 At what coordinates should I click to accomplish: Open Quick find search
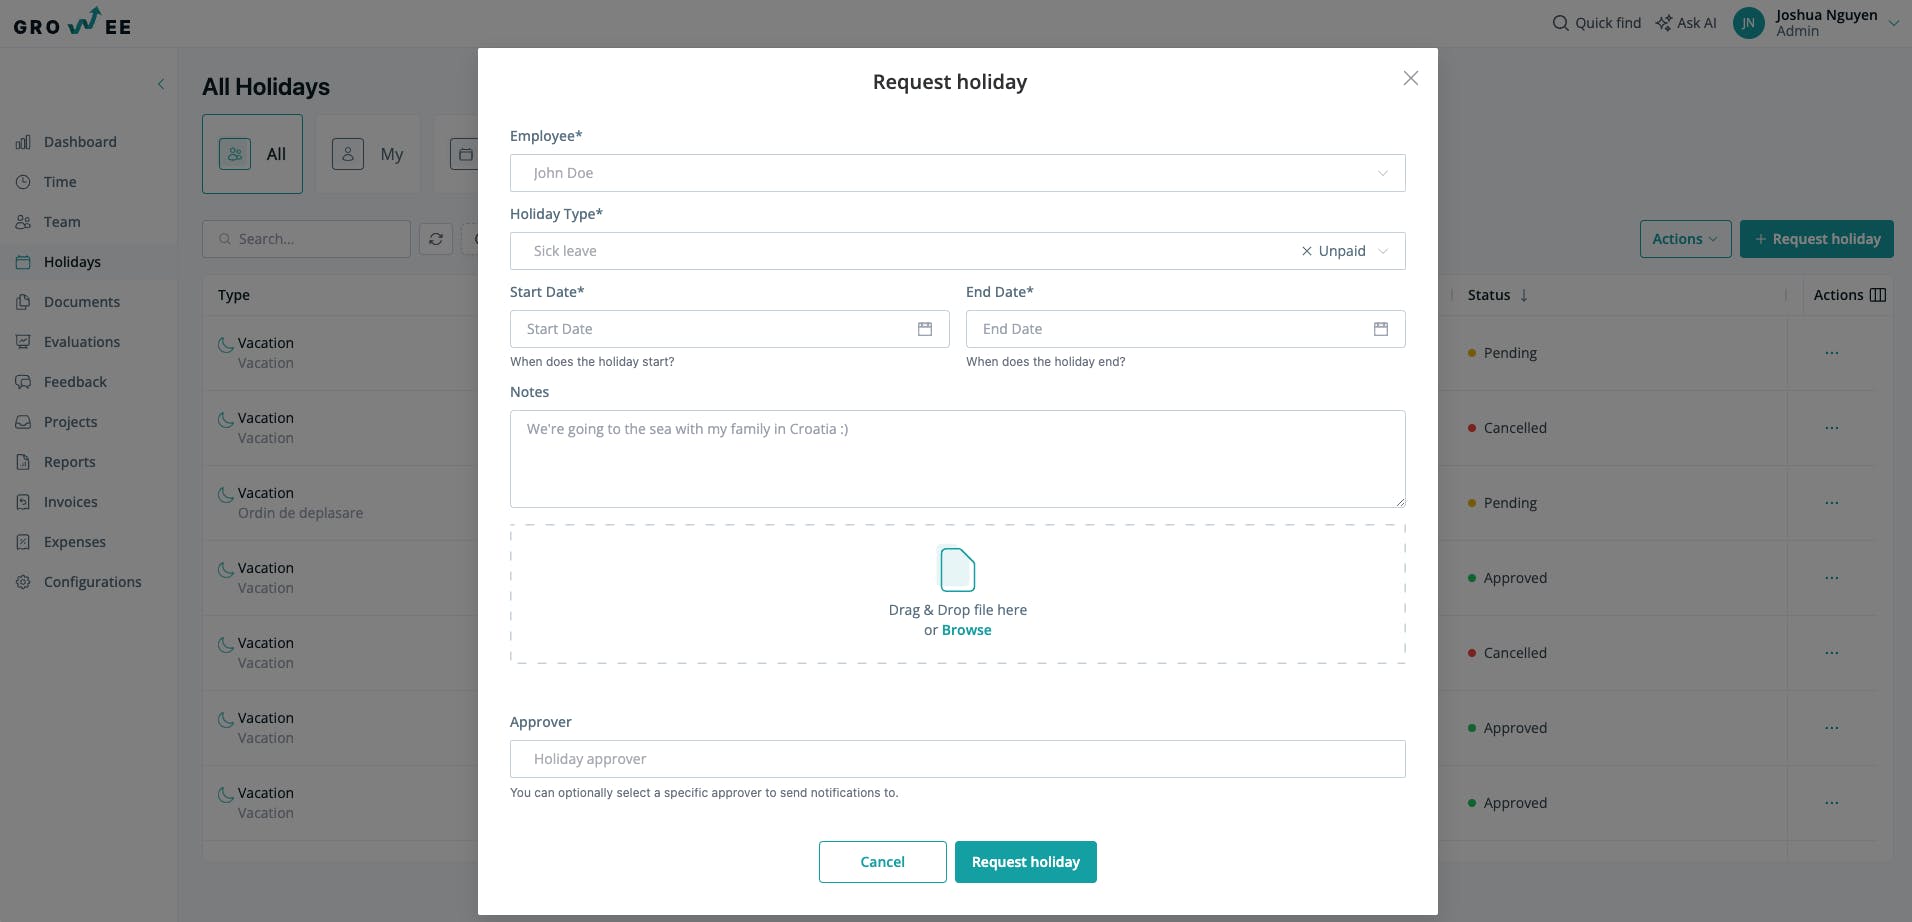(1596, 23)
